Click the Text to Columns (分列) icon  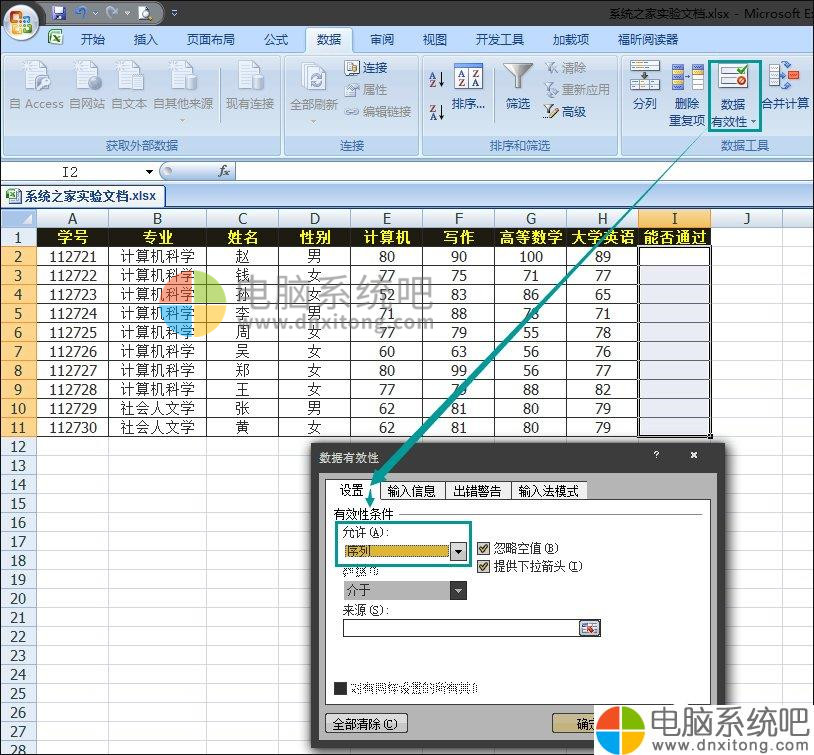[x=645, y=81]
